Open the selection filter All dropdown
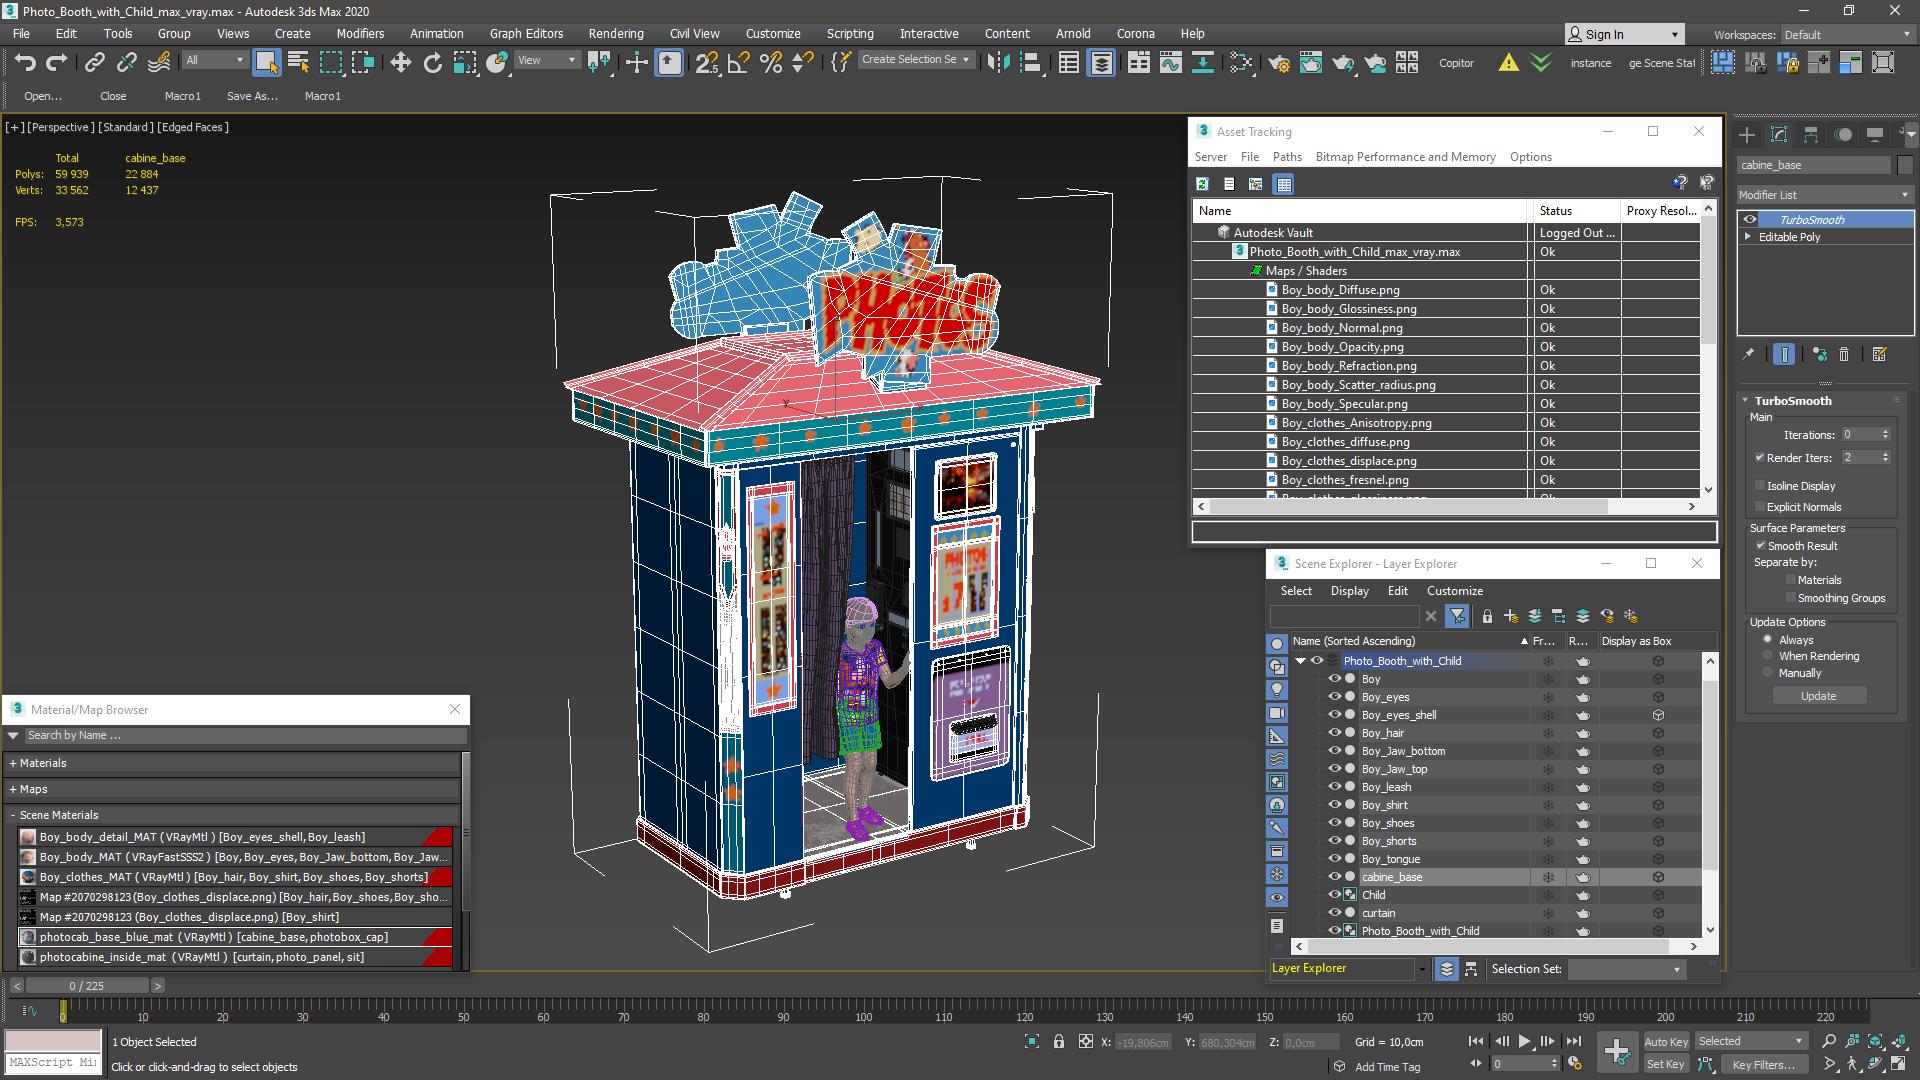 click(x=214, y=60)
